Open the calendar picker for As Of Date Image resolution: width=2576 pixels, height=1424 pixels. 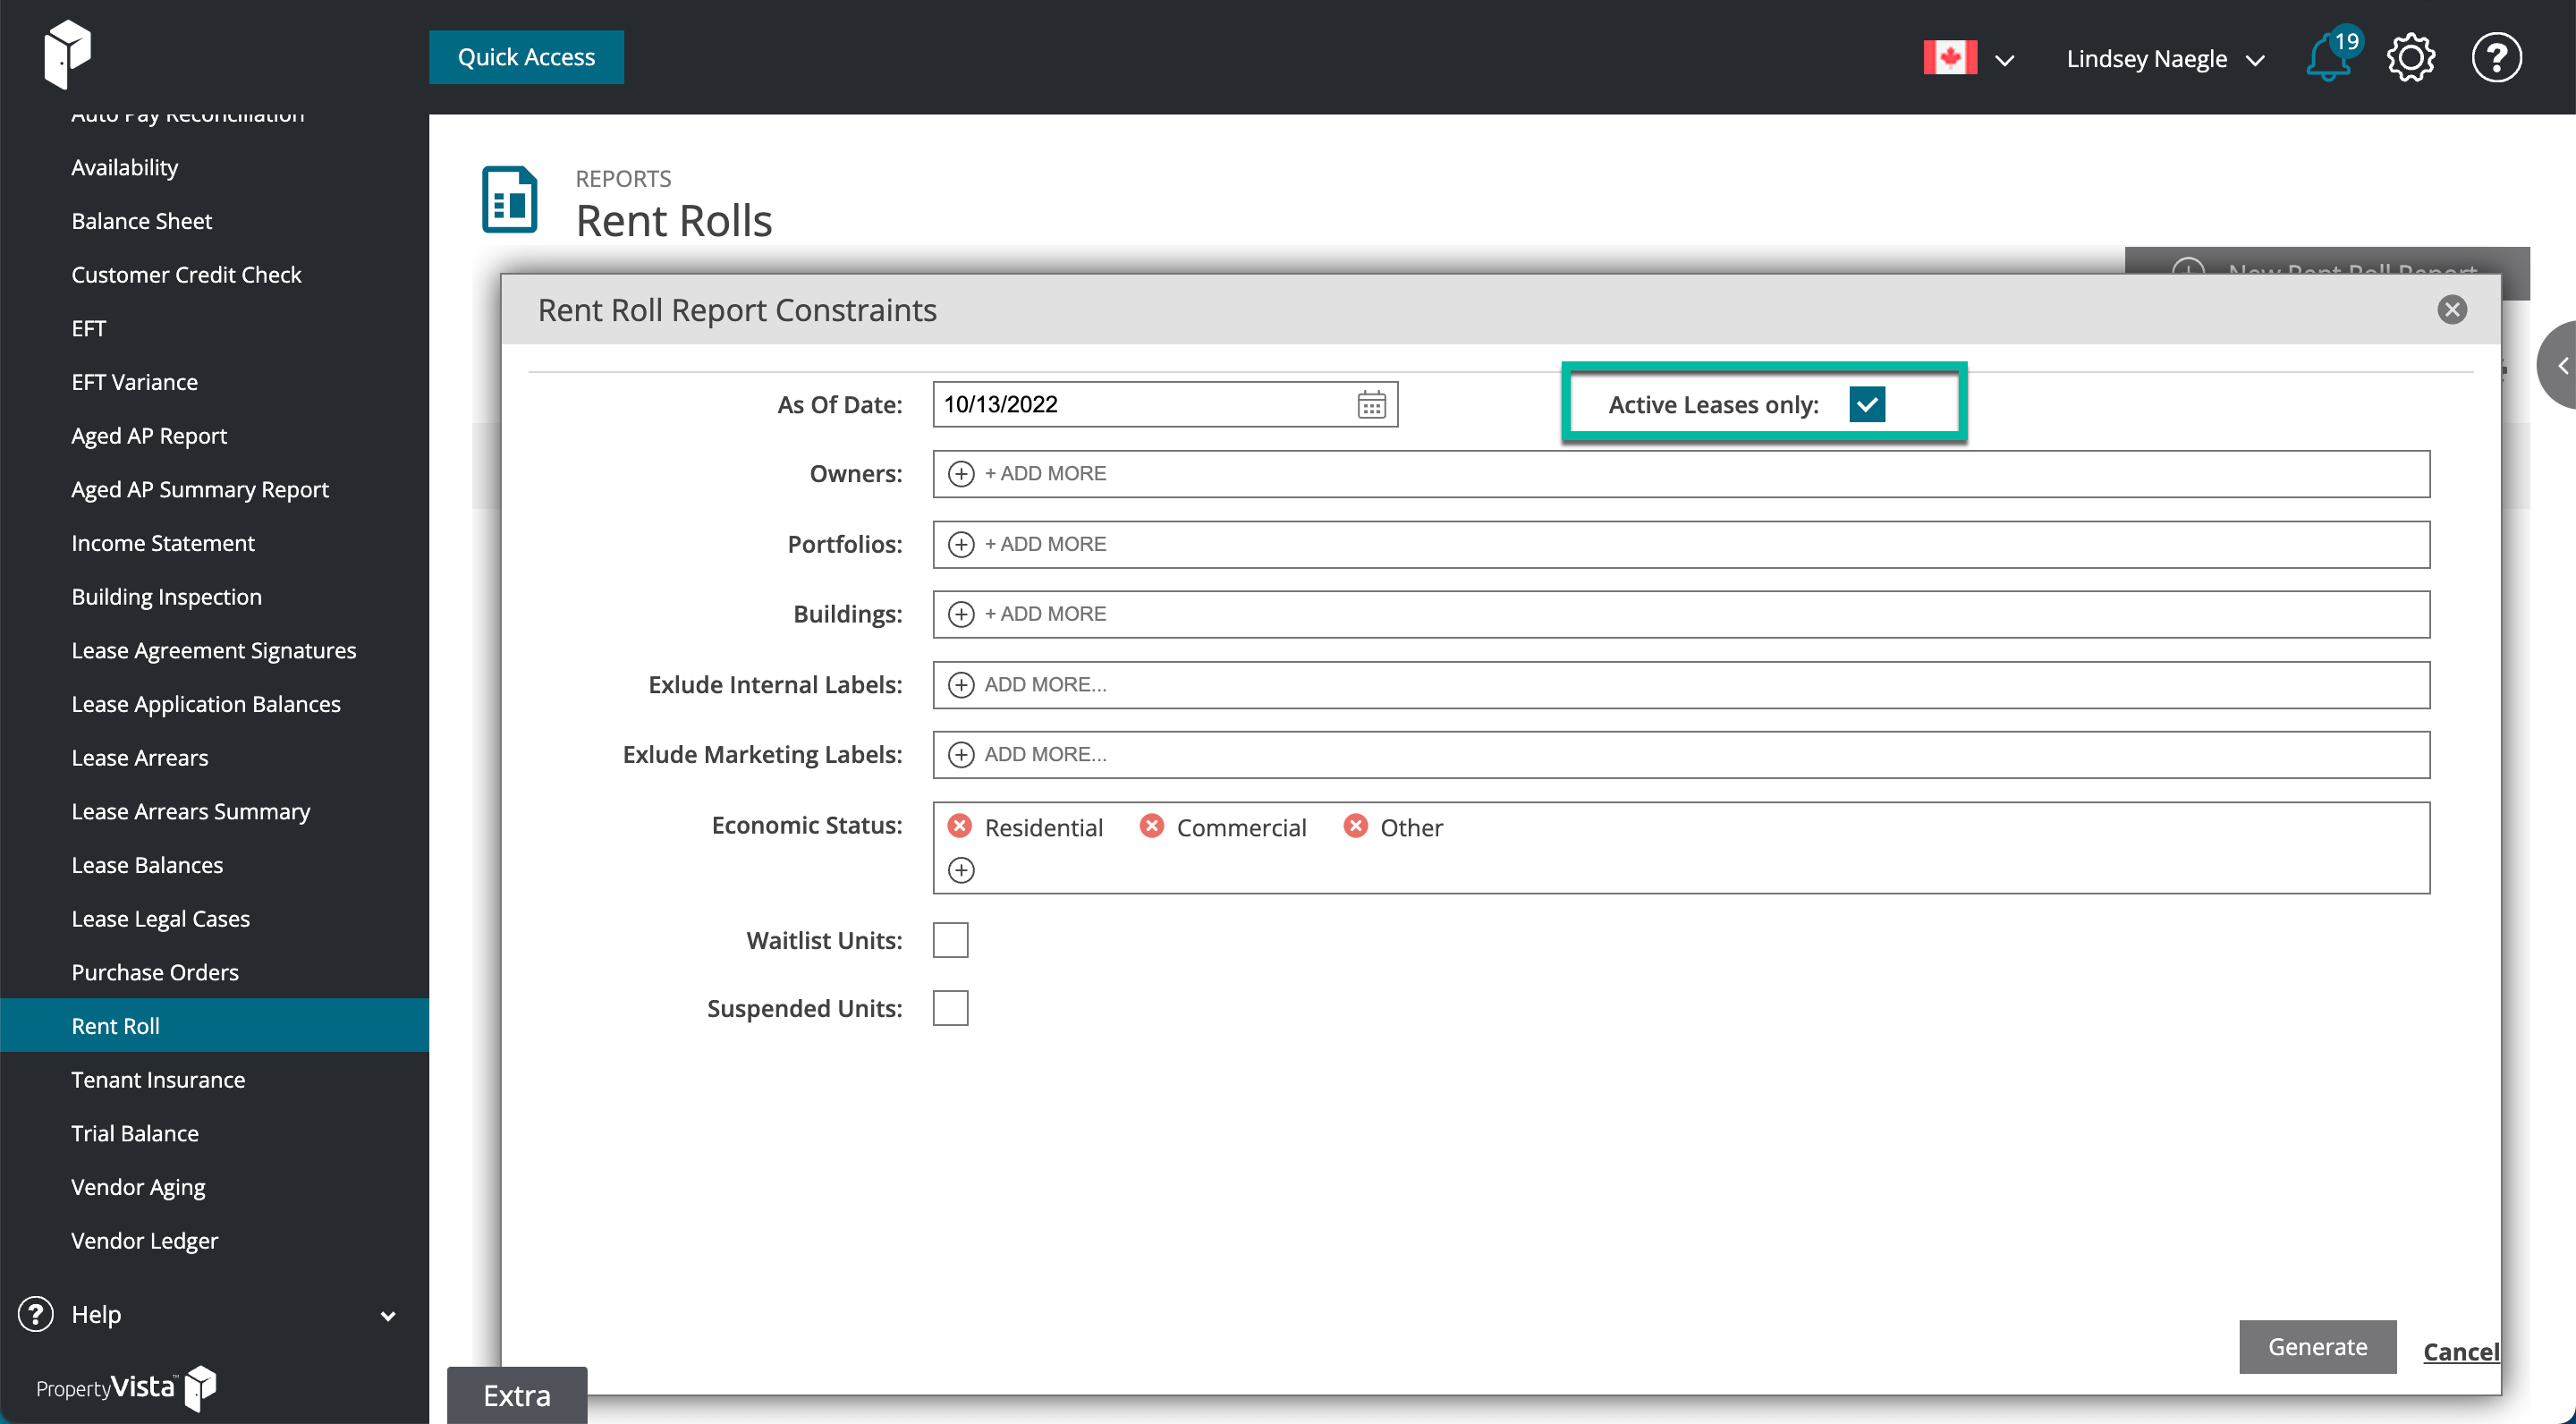pos(1371,404)
